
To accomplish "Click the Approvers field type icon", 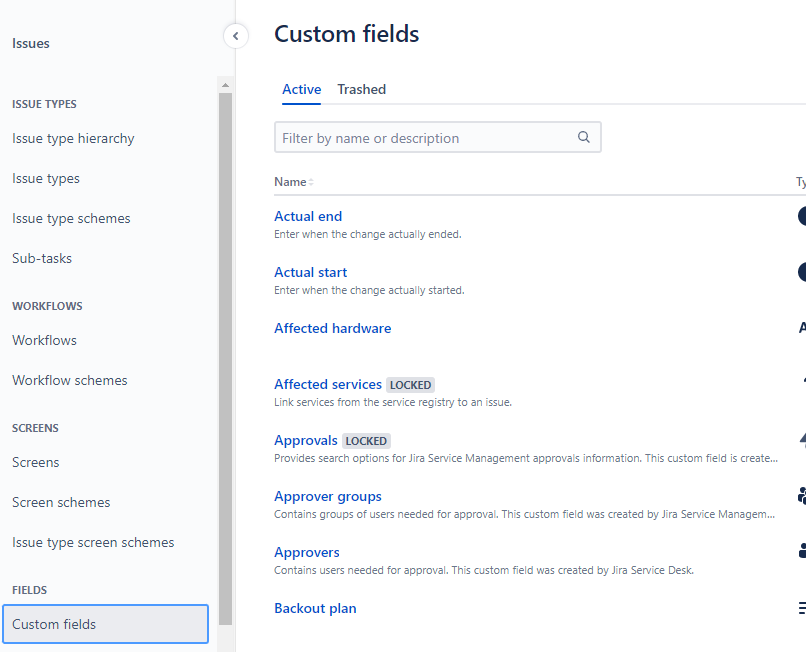I will click(801, 550).
